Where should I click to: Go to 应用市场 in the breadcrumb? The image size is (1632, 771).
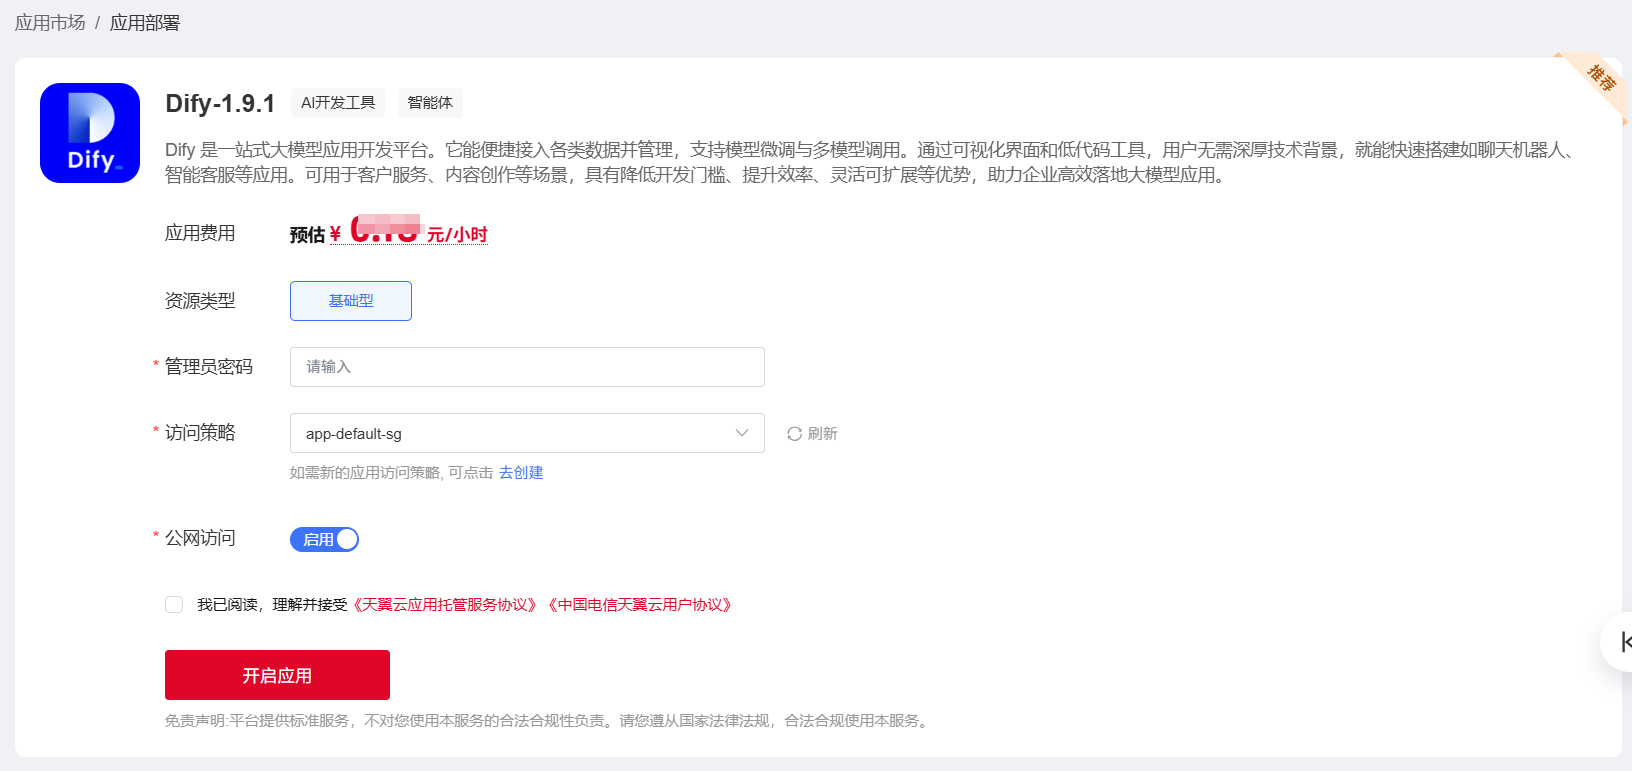click(x=50, y=23)
